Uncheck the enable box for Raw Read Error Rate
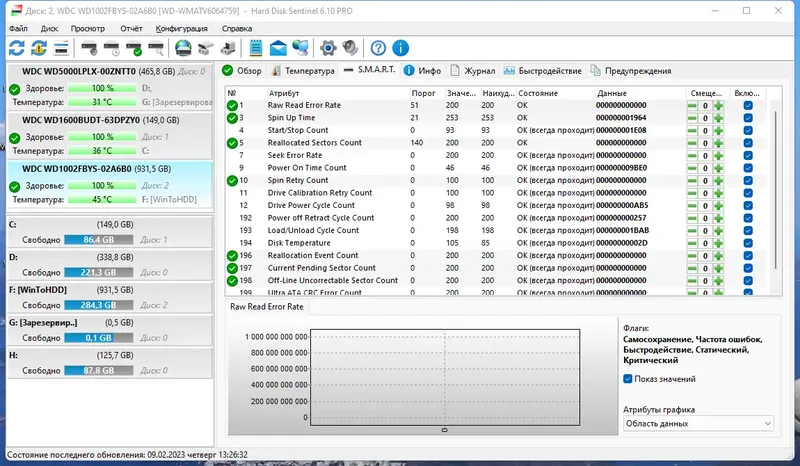The height and width of the screenshot is (466, 800). (x=748, y=106)
